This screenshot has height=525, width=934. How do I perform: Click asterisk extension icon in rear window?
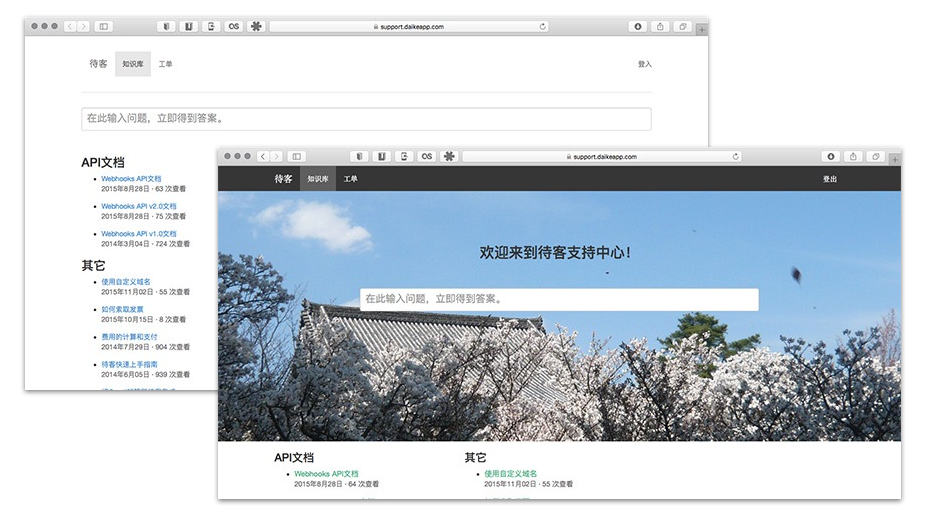[257, 26]
